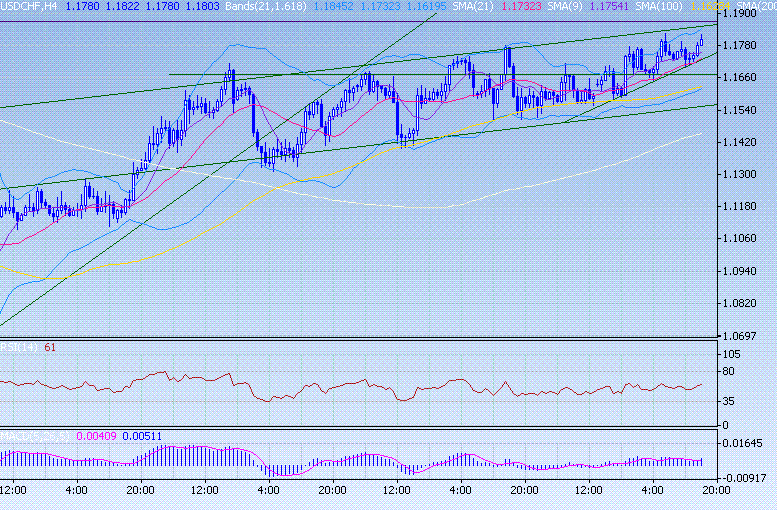Viewport: 777px width, 510px height.
Task: Click the separator between price chart and RSI panel
Action: (358, 340)
